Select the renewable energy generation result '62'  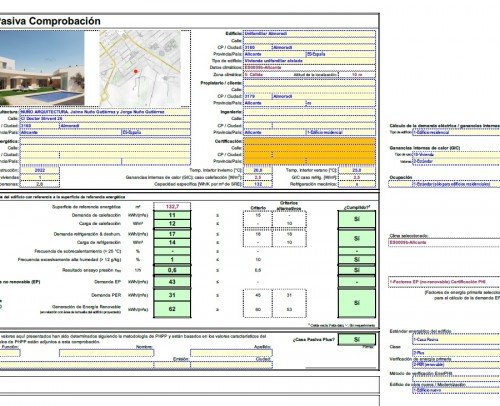point(172,309)
